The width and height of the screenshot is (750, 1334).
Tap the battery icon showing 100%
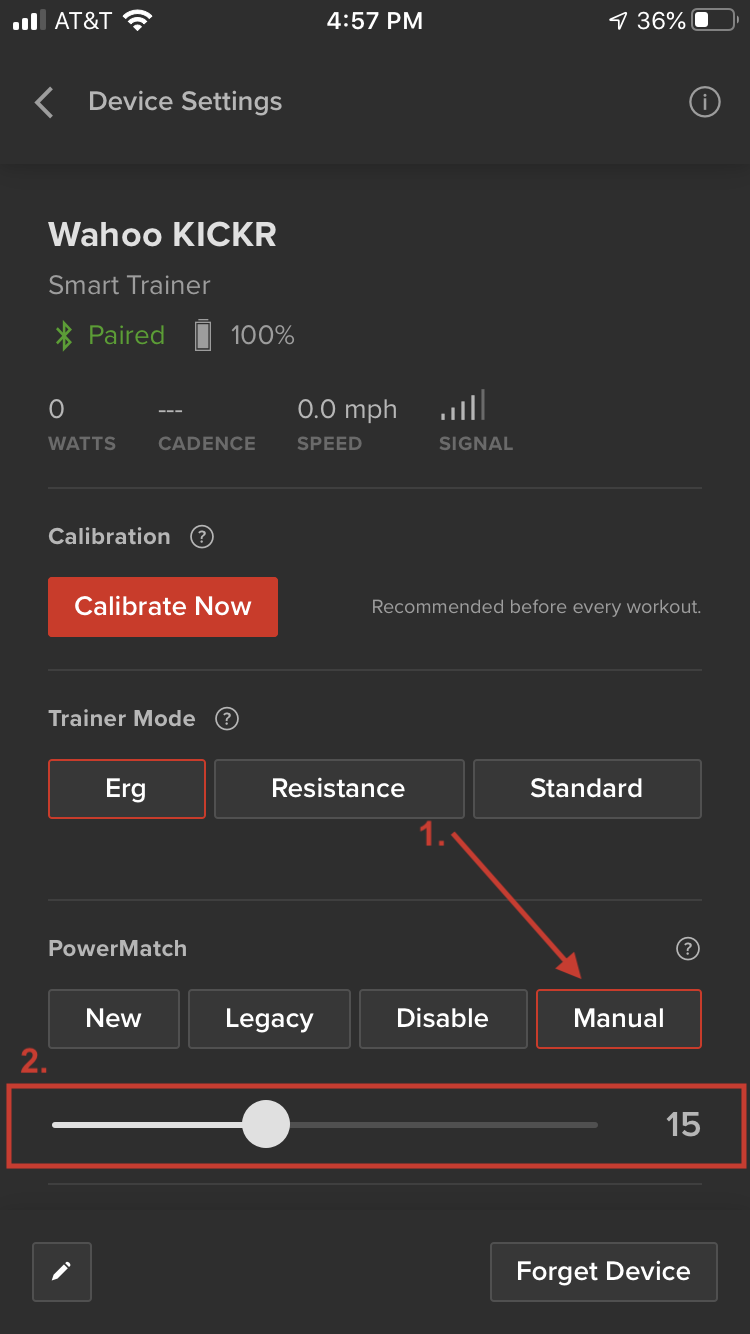pos(203,336)
